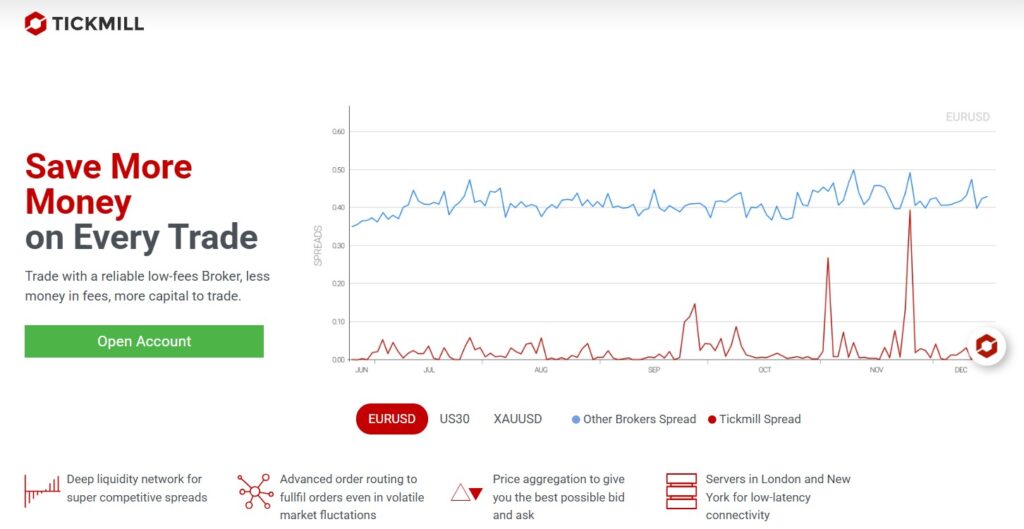Click the 0.50 spread axis value
This screenshot has width=1024, height=529.
pyautogui.click(x=338, y=170)
